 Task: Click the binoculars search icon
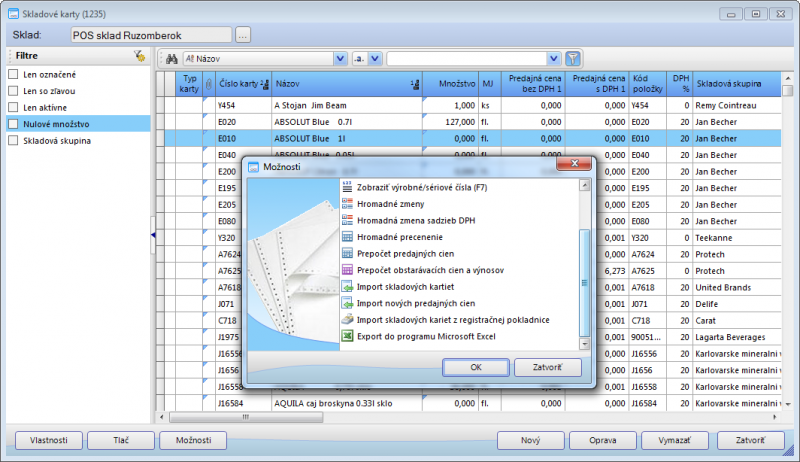[x=171, y=59]
